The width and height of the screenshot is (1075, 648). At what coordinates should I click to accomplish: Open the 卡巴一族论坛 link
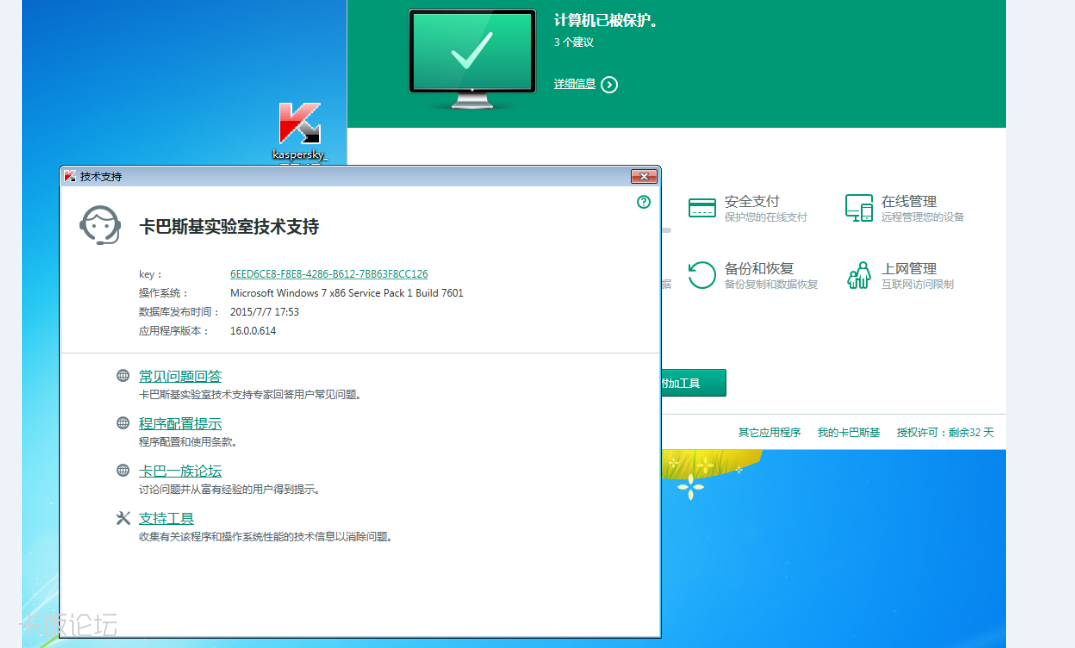point(180,471)
